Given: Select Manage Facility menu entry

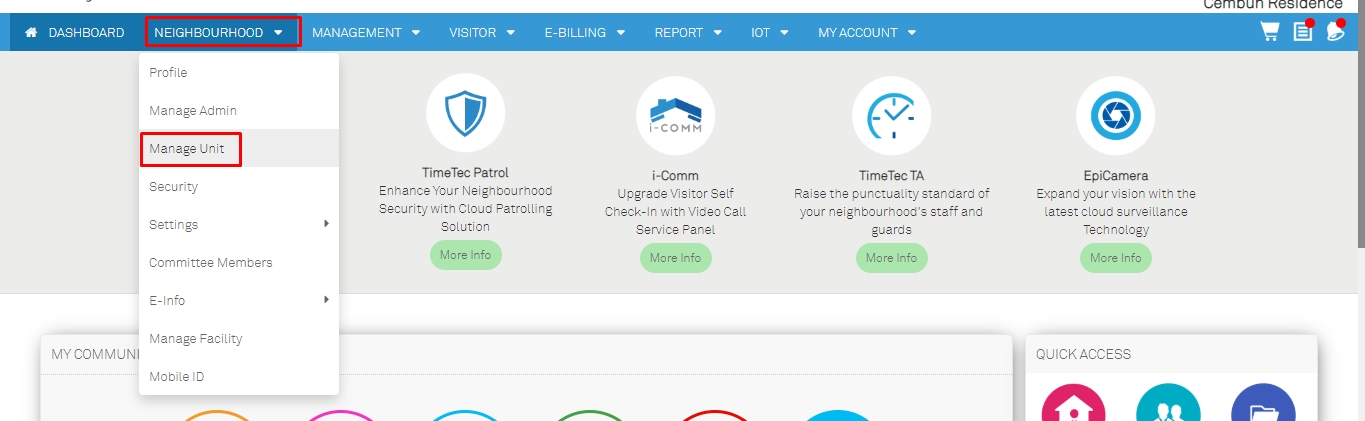Looking at the screenshot, I should click(239, 338).
